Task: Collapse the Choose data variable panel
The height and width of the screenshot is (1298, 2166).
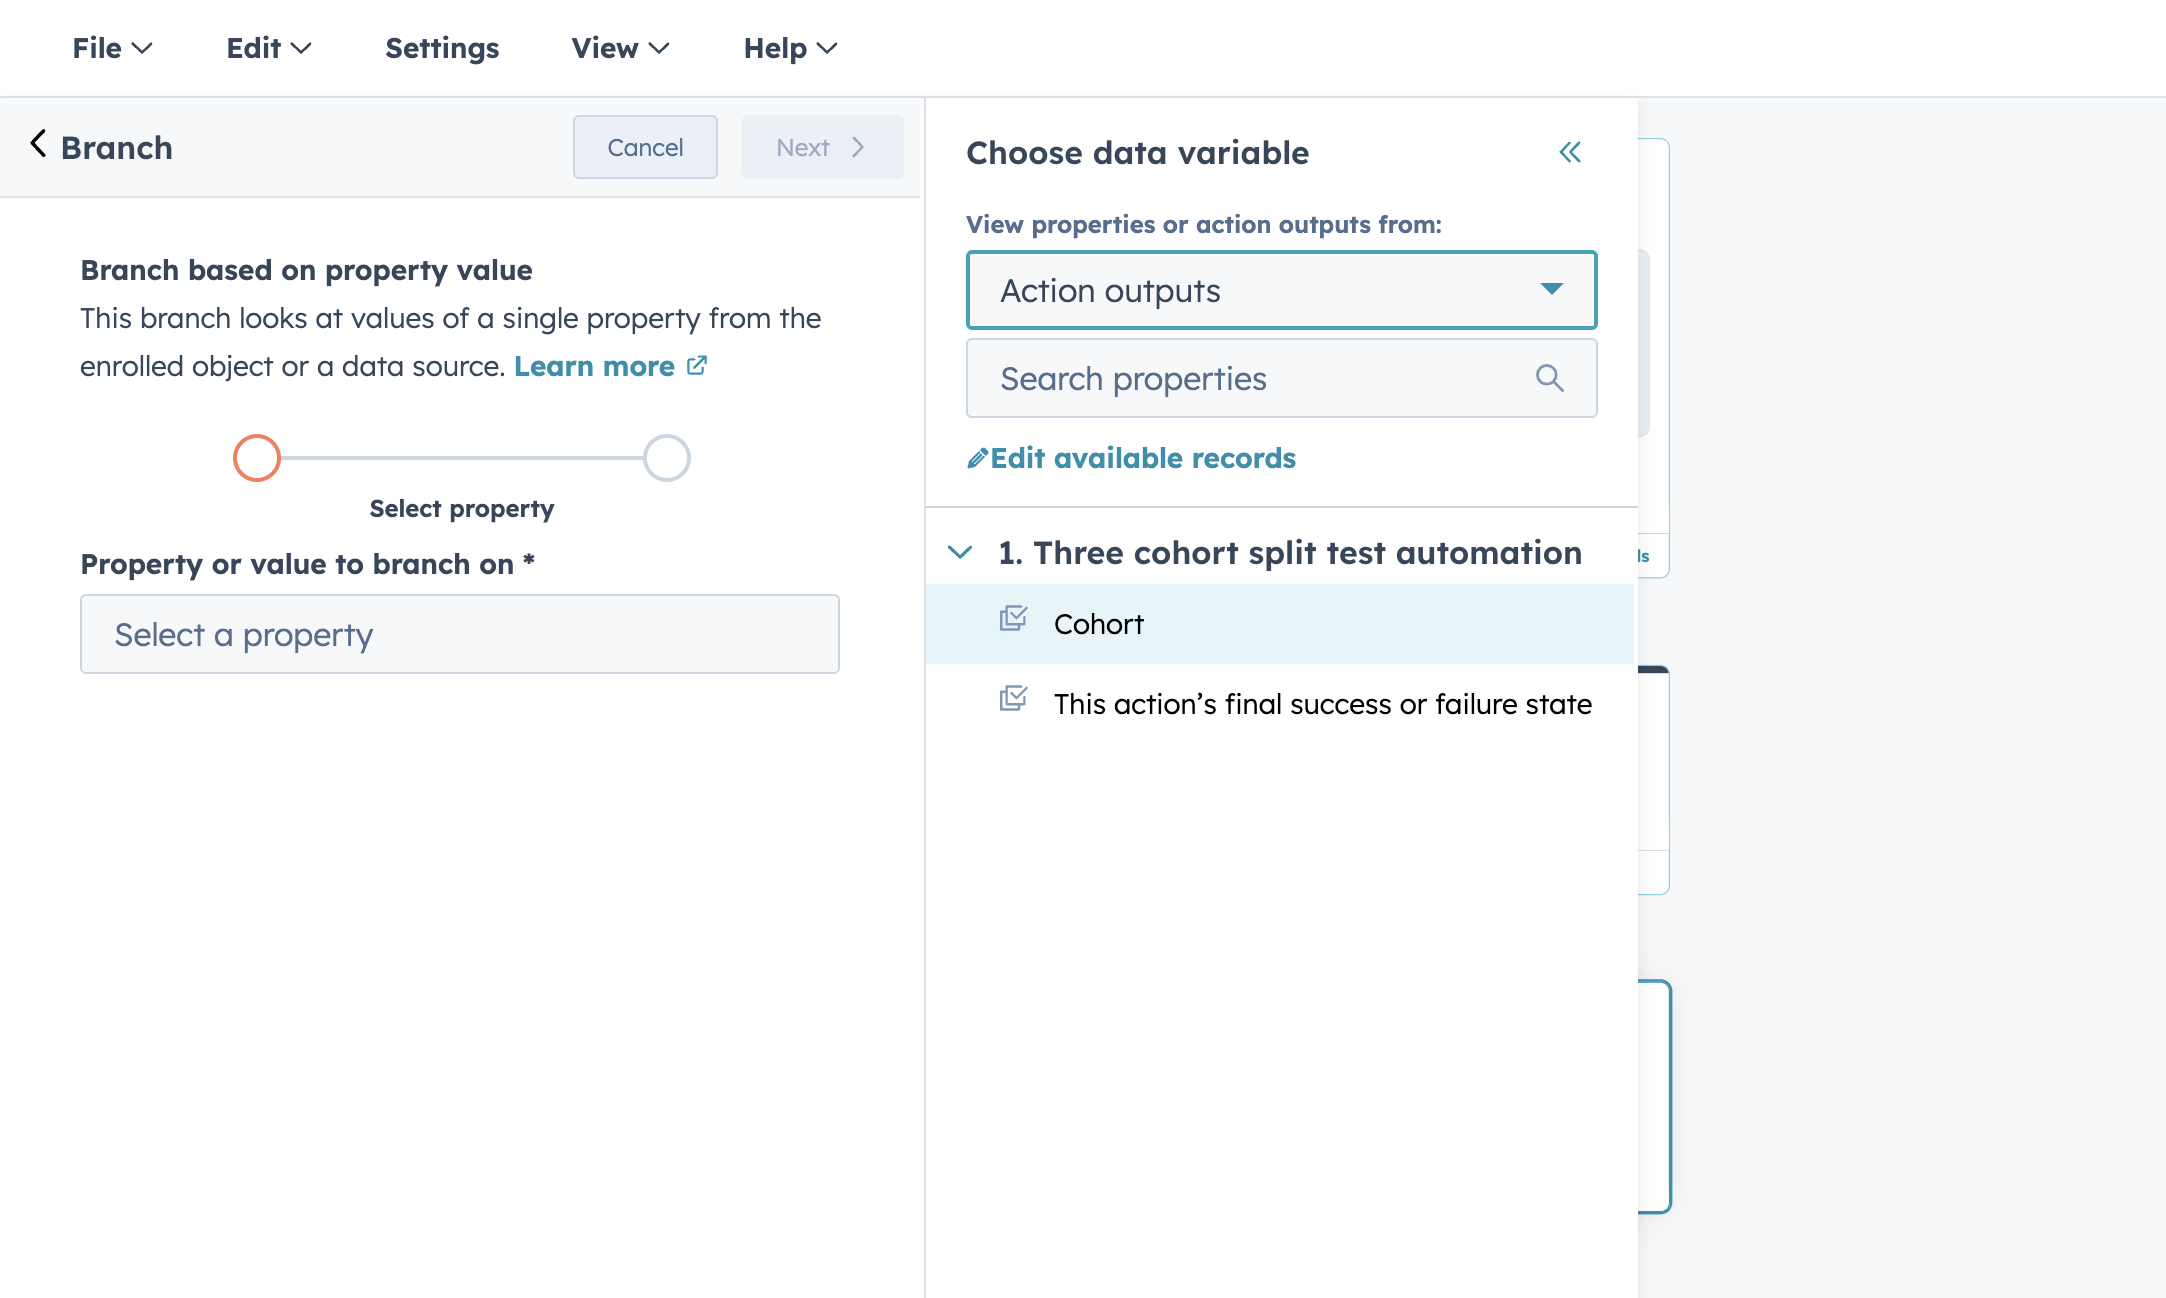Action: click(x=1570, y=152)
